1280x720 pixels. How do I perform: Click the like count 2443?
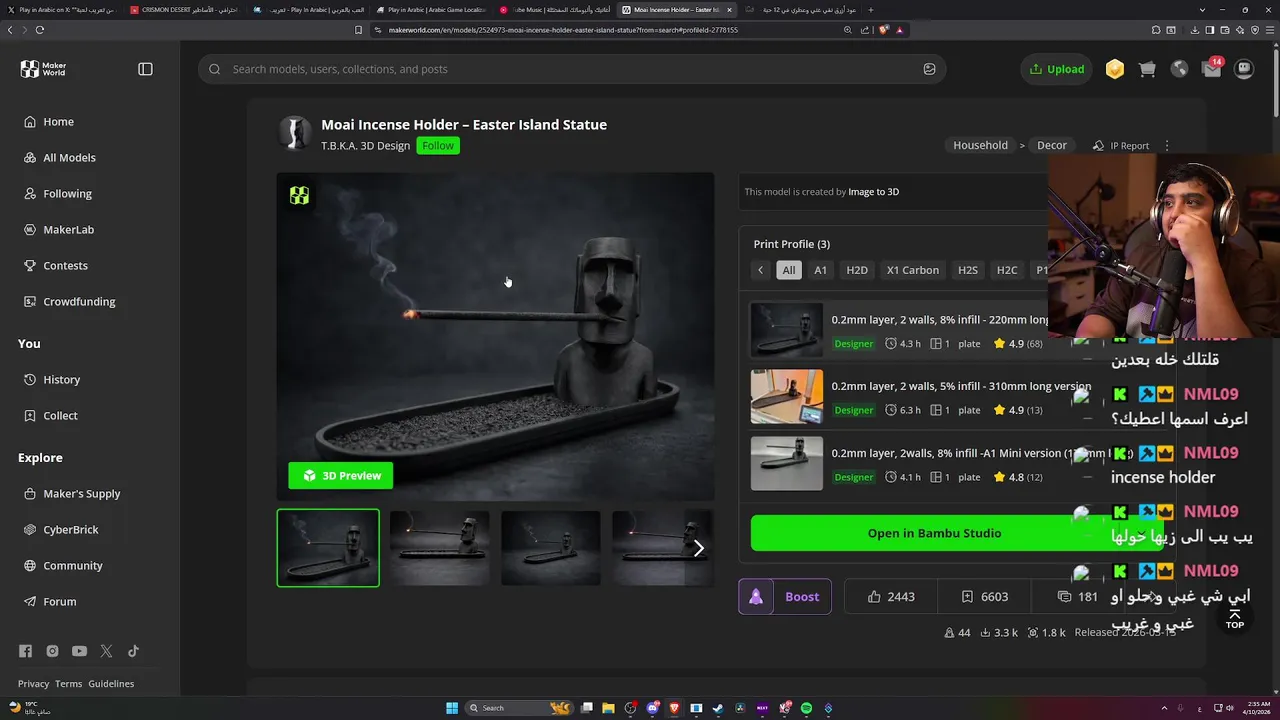point(891,597)
